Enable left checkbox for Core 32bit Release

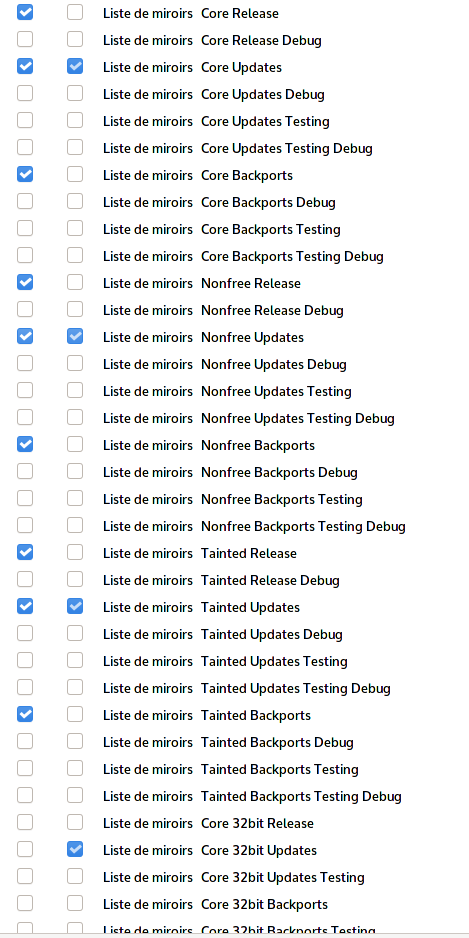tap(25, 823)
